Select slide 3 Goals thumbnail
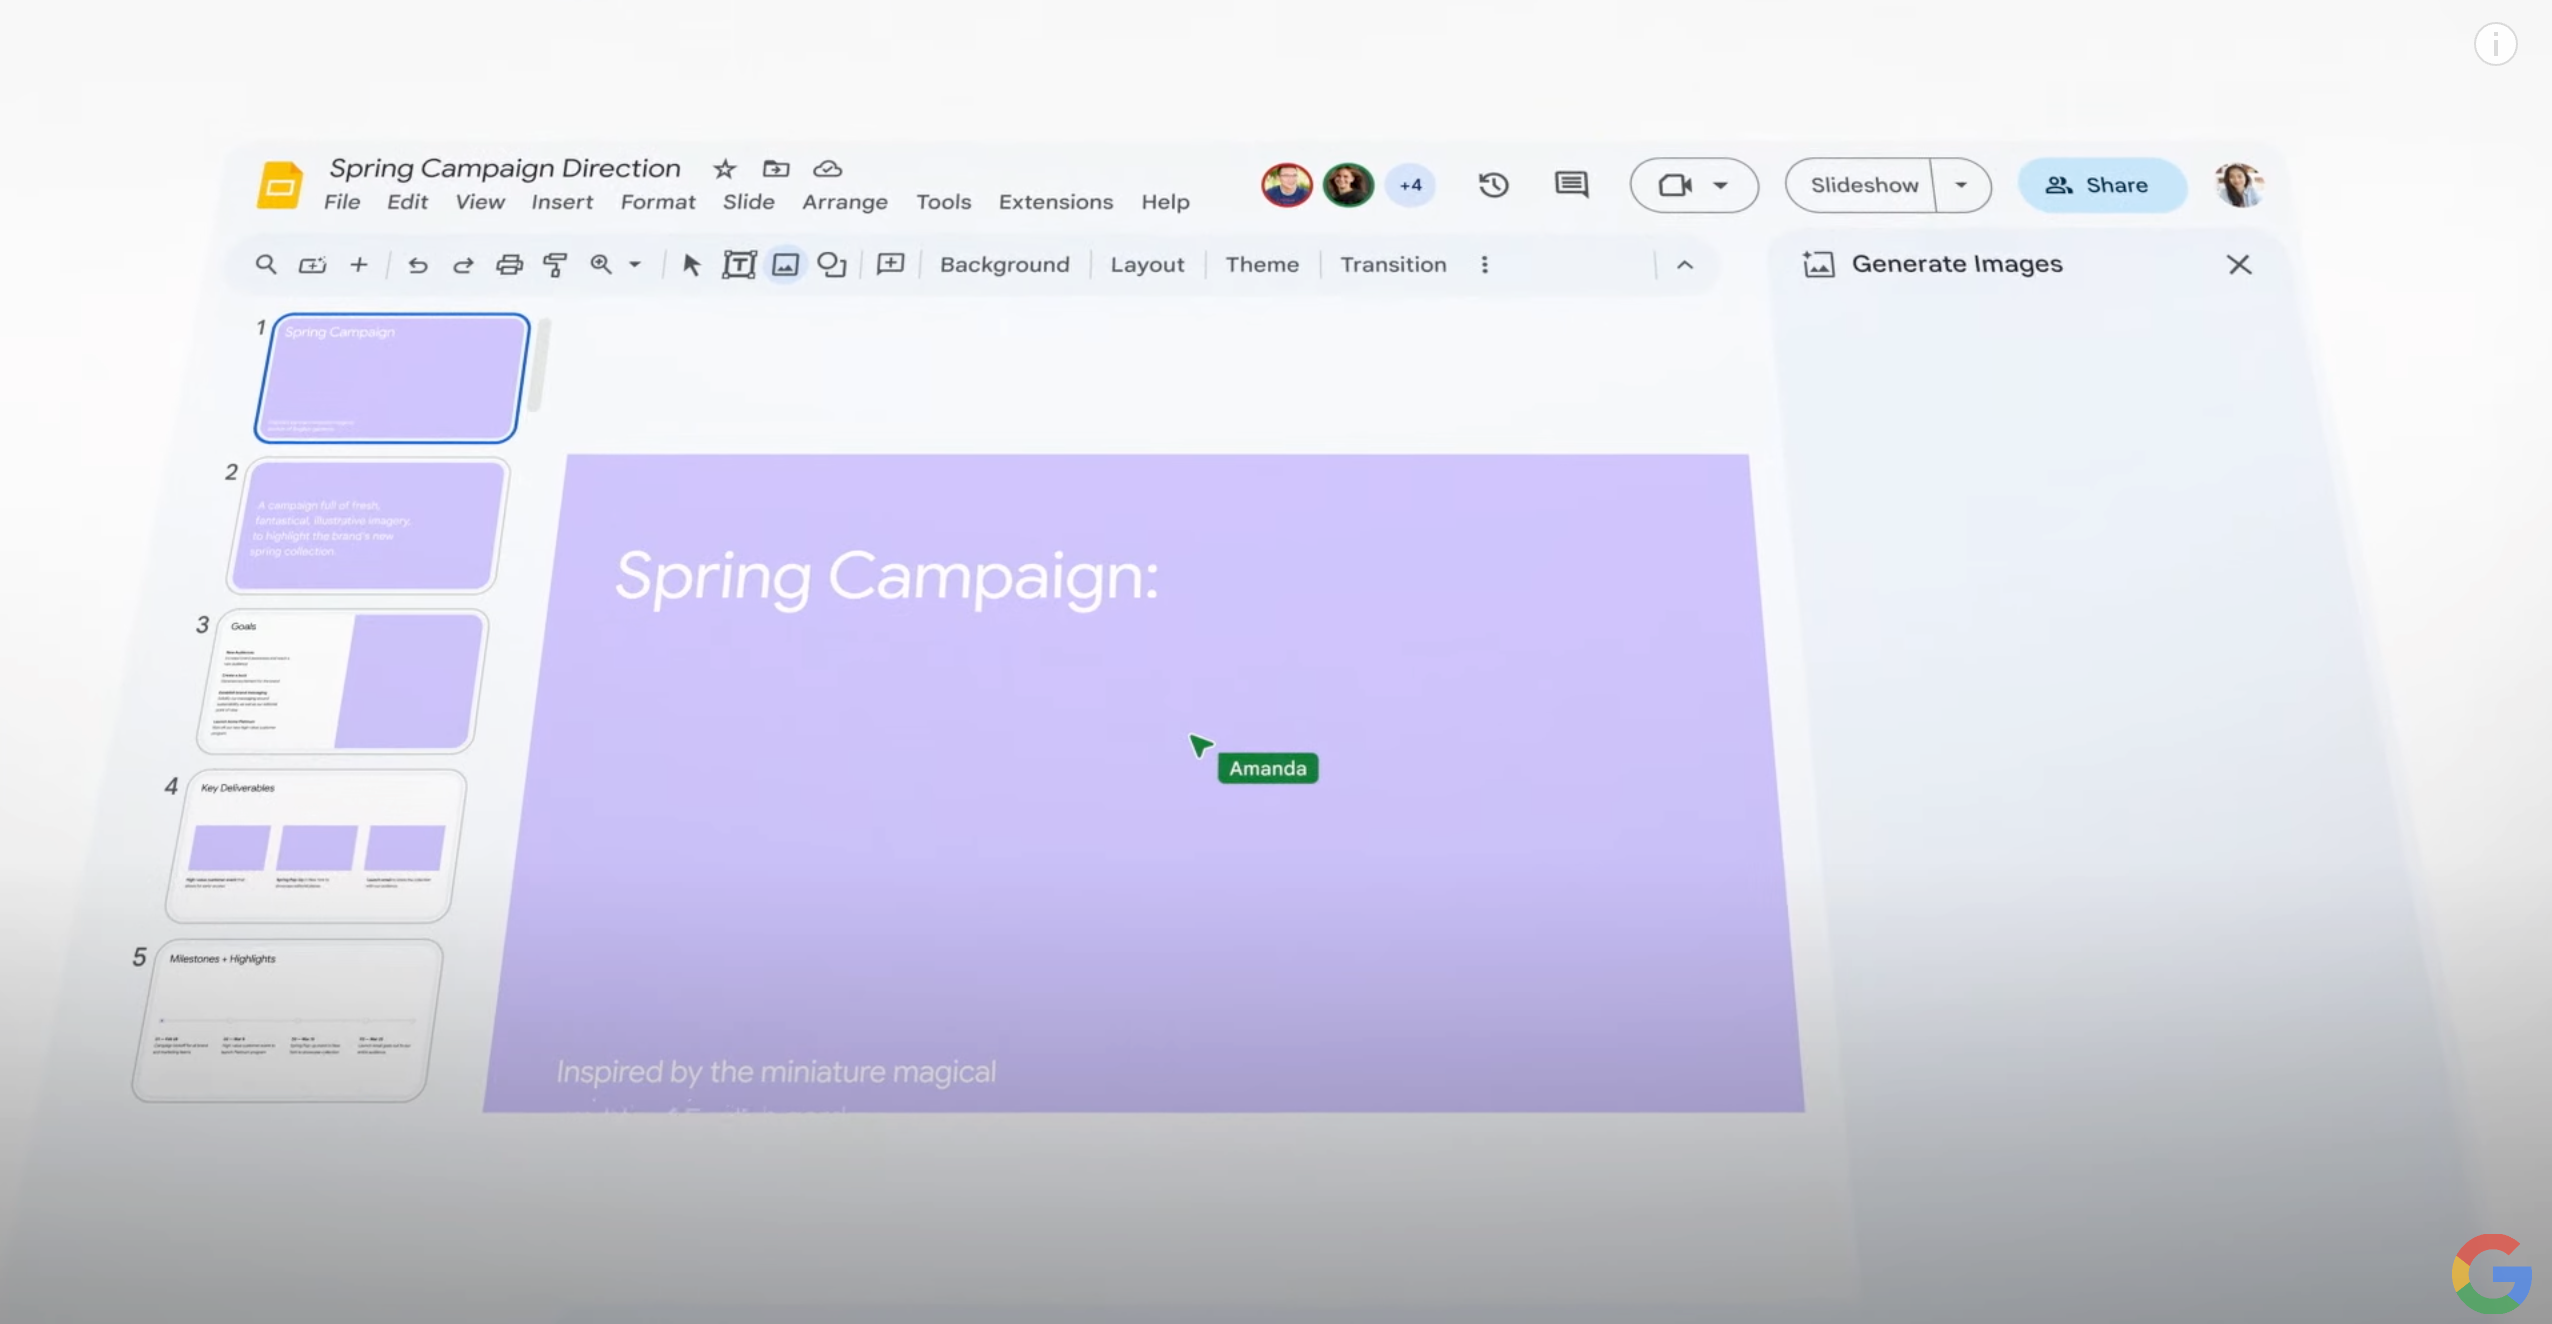Viewport: 2552px width, 1324px height. point(342,681)
